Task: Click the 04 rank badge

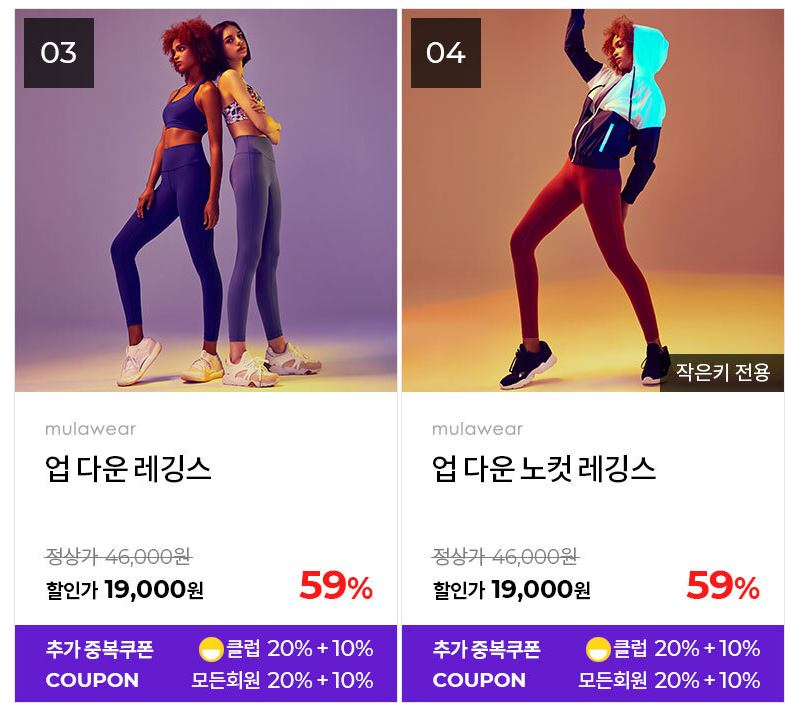Action: pyautogui.click(x=446, y=53)
